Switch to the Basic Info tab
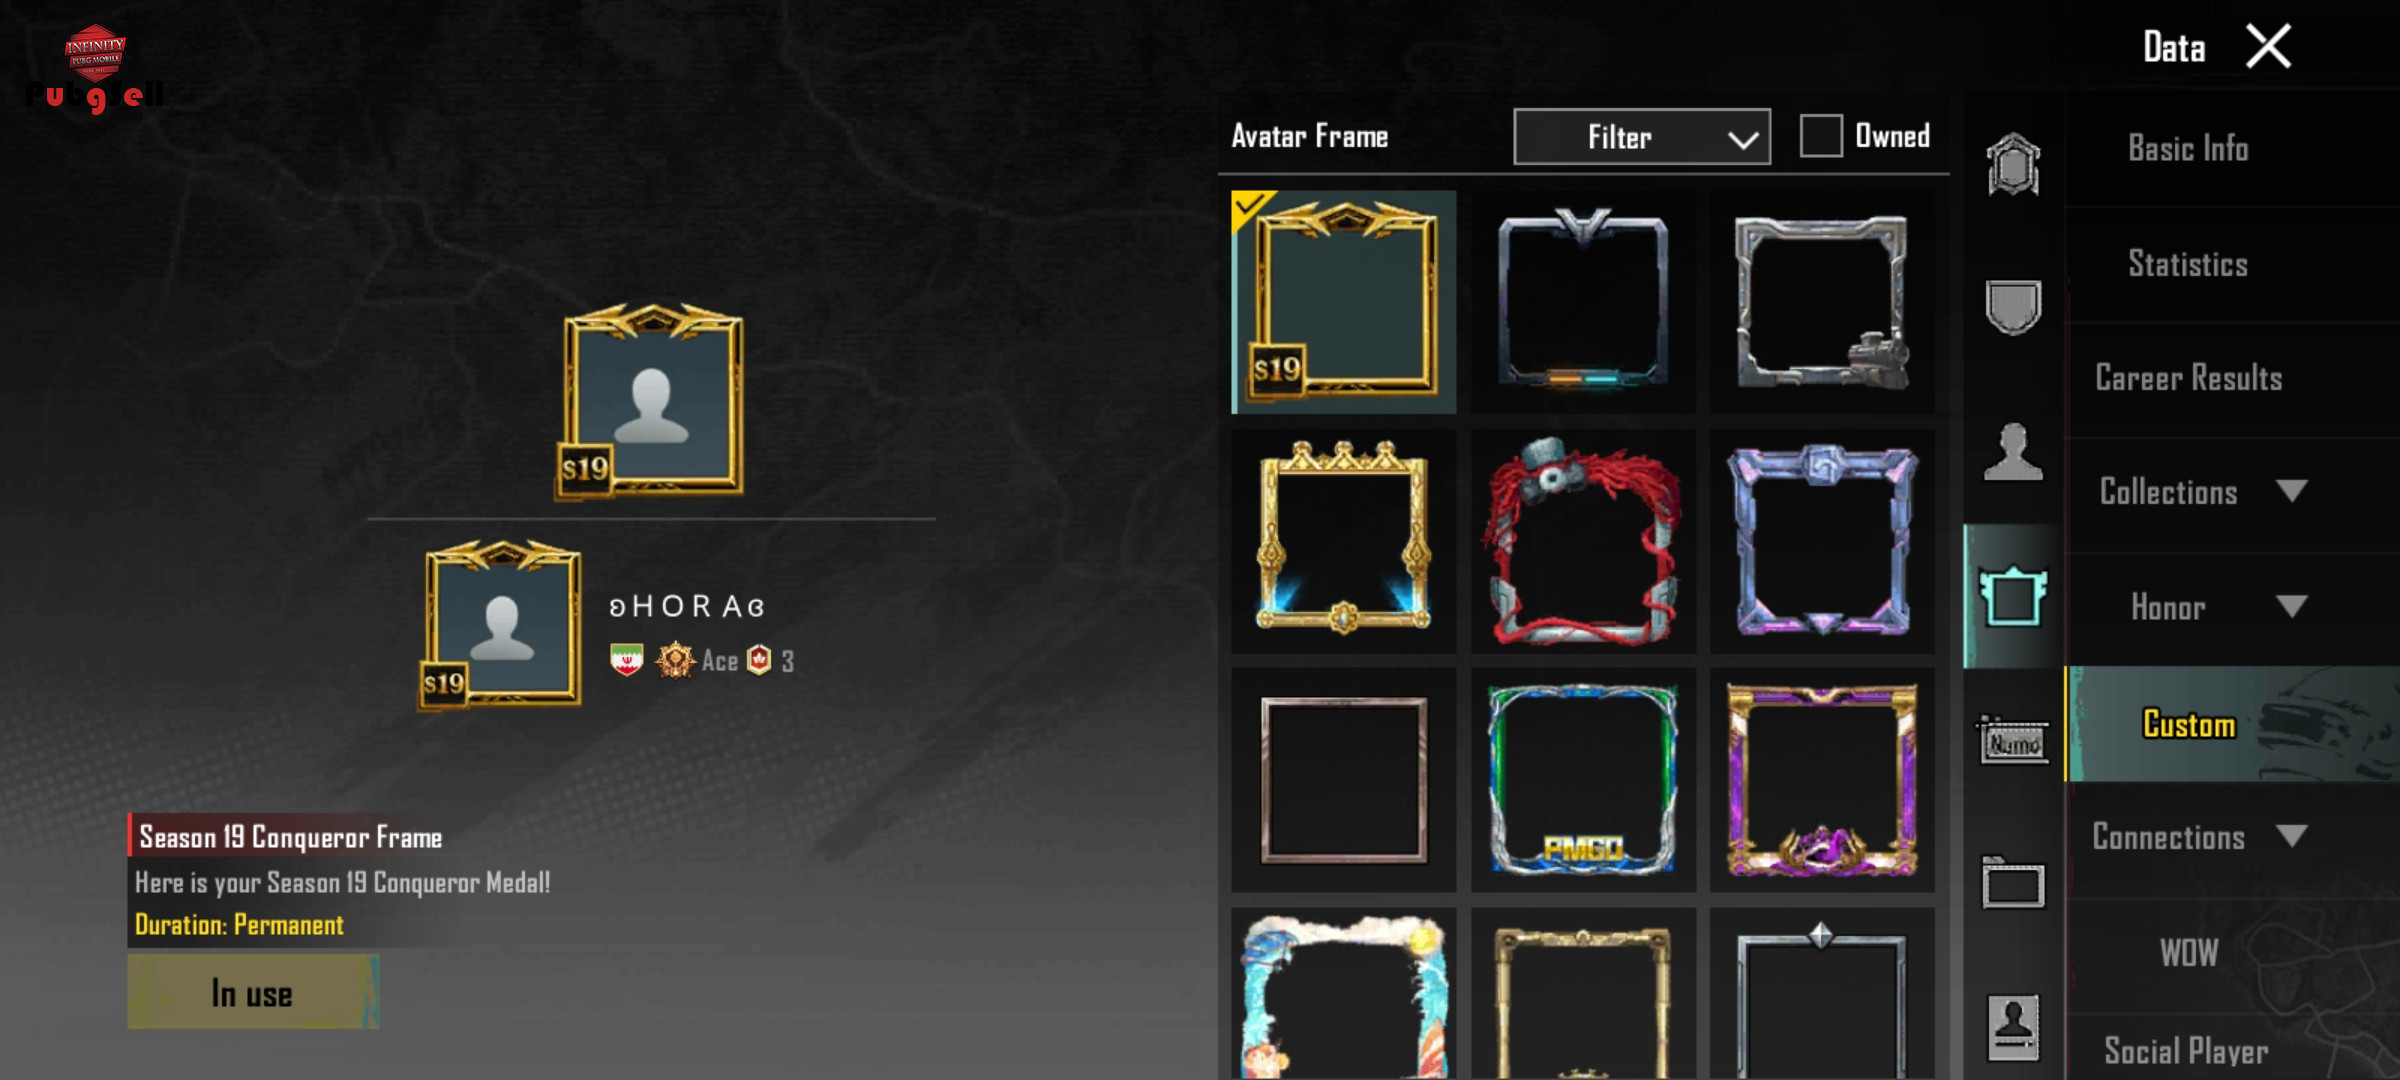This screenshot has width=2400, height=1080. [x=2188, y=148]
